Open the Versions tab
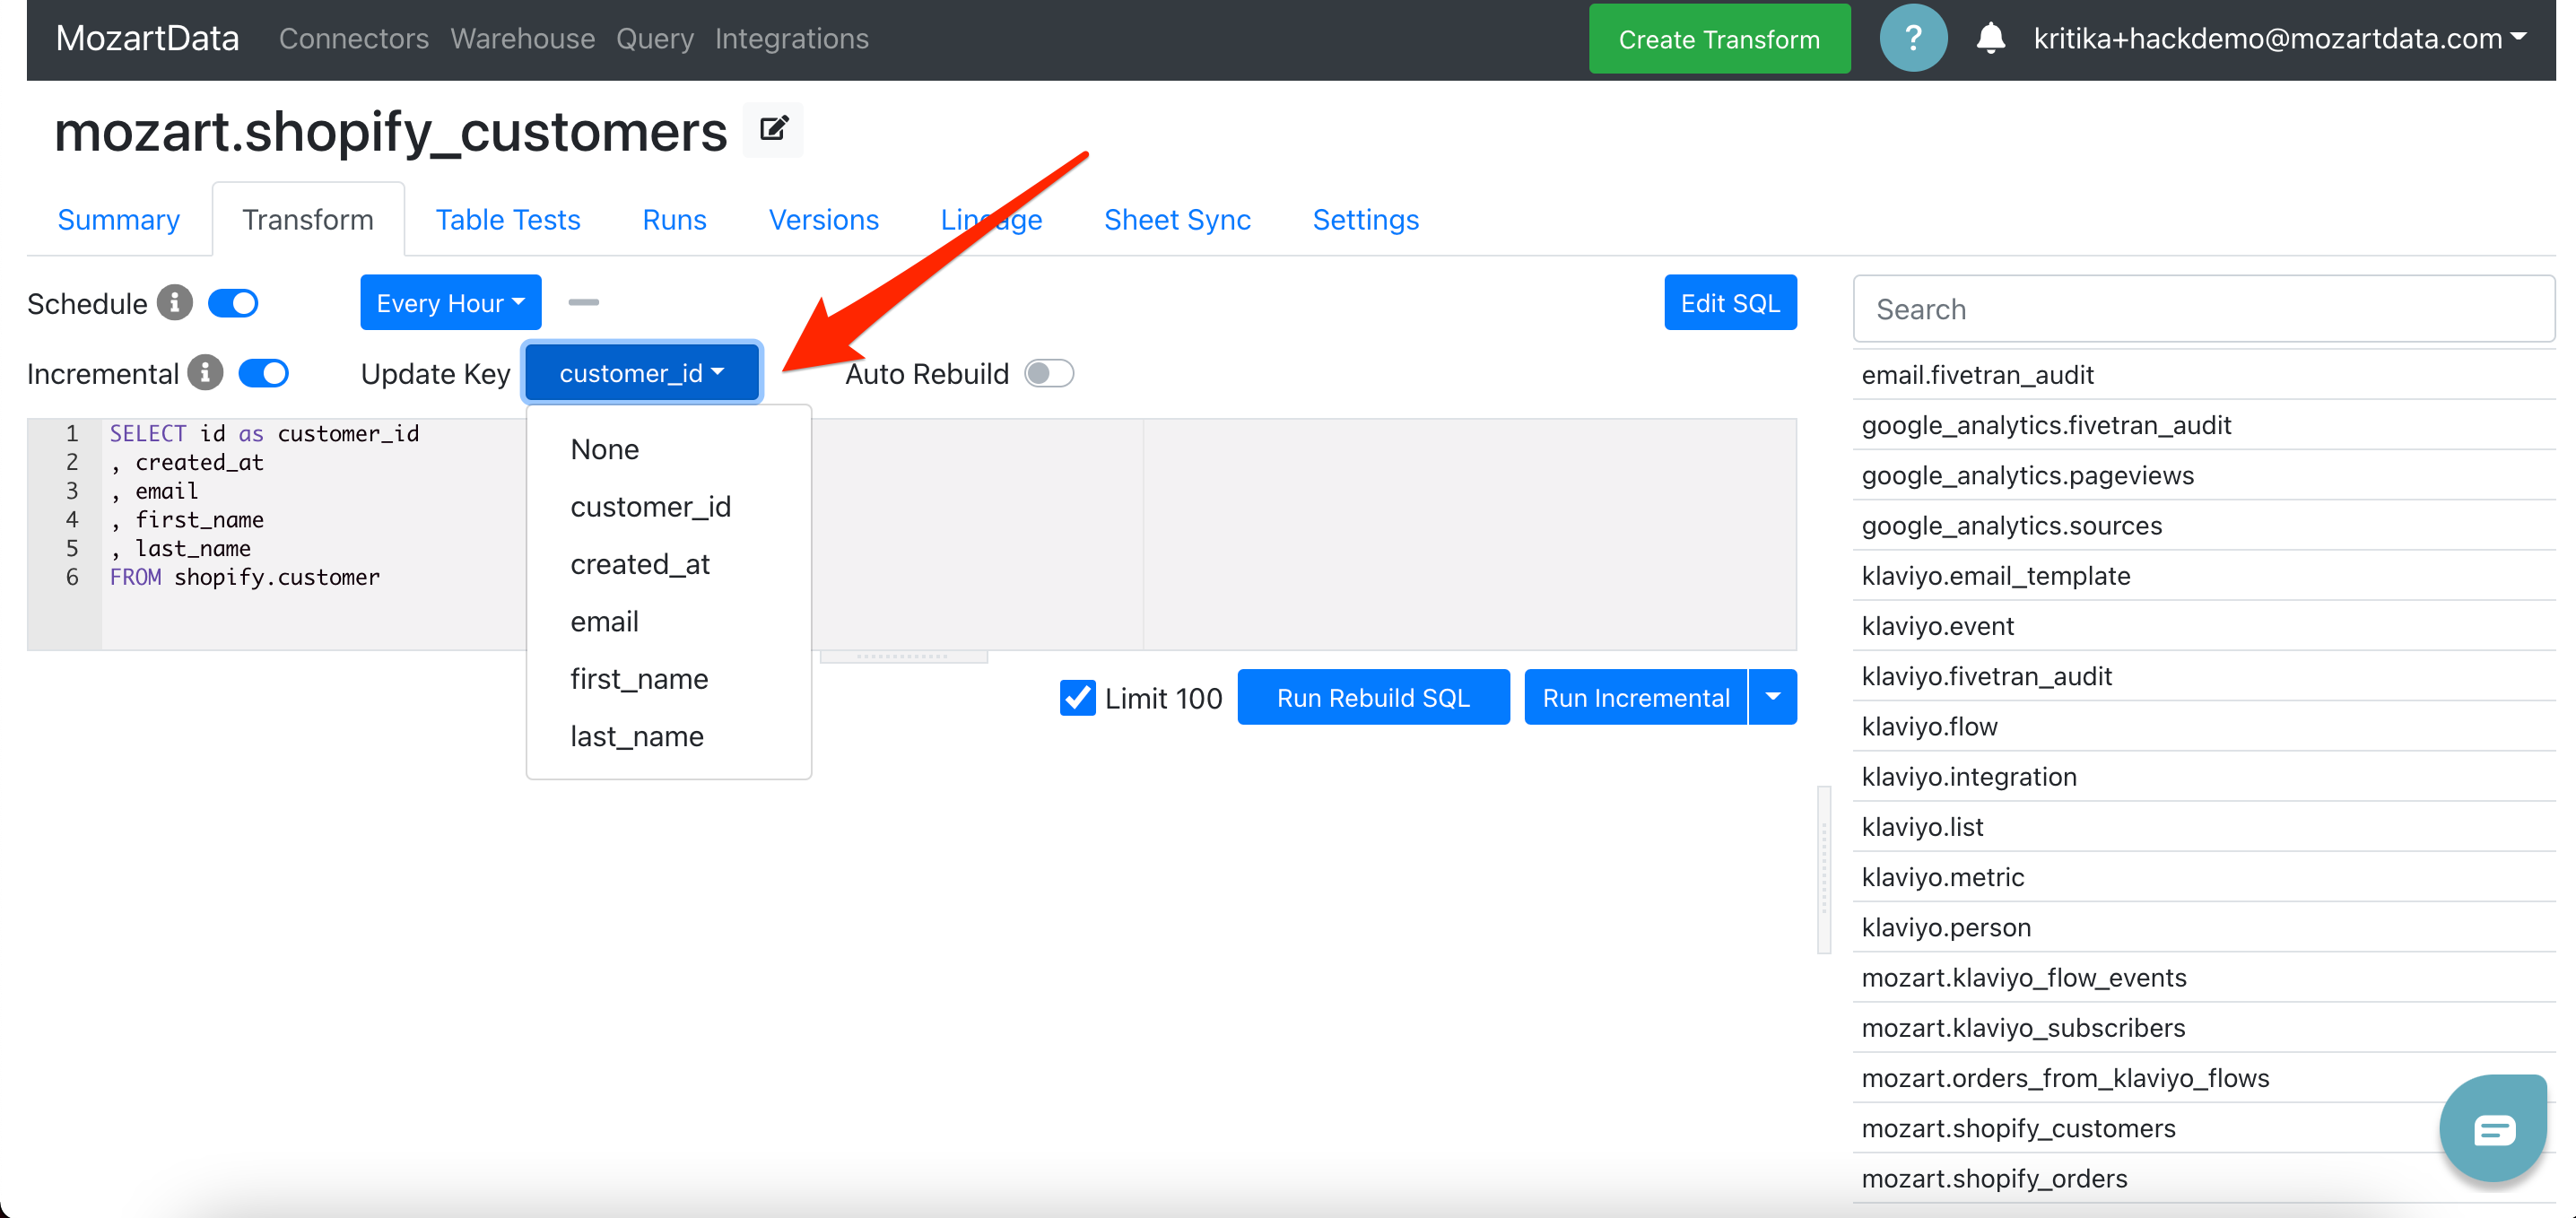Image resolution: width=2576 pixels, height=1218 pixels. tap(823, 220)
